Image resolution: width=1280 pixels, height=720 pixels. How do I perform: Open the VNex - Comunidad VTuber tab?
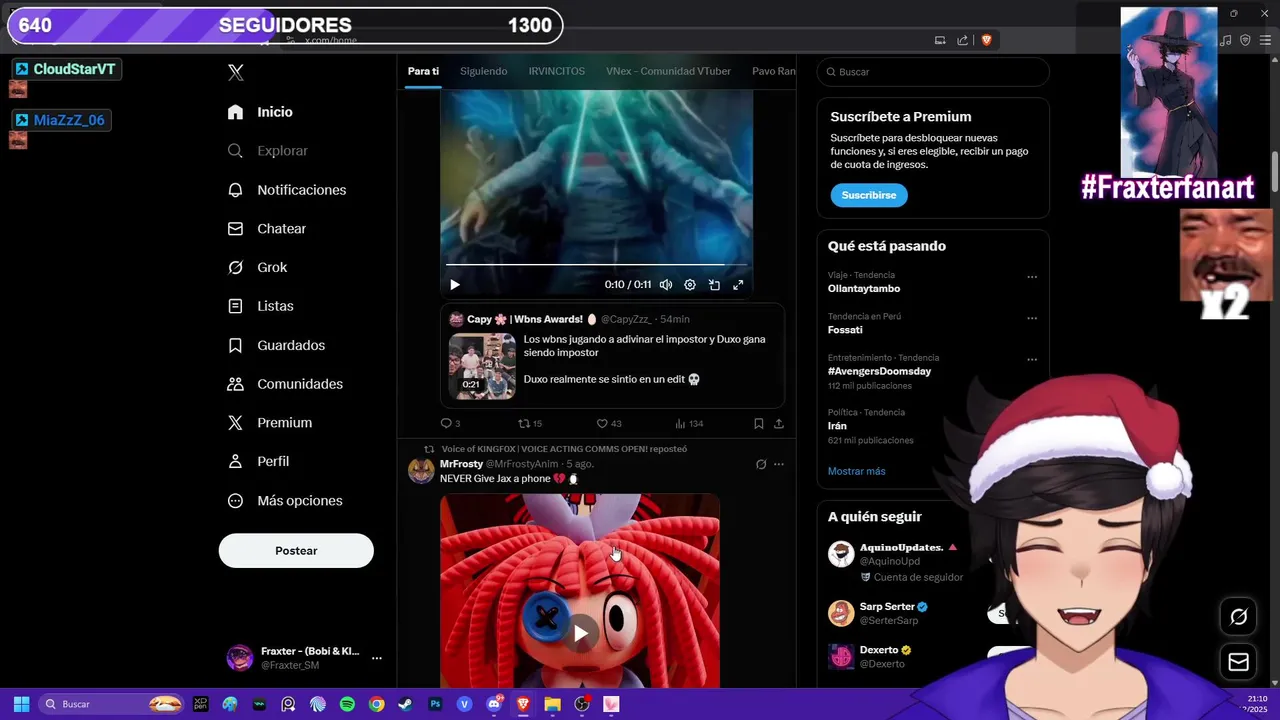[668, 71]
